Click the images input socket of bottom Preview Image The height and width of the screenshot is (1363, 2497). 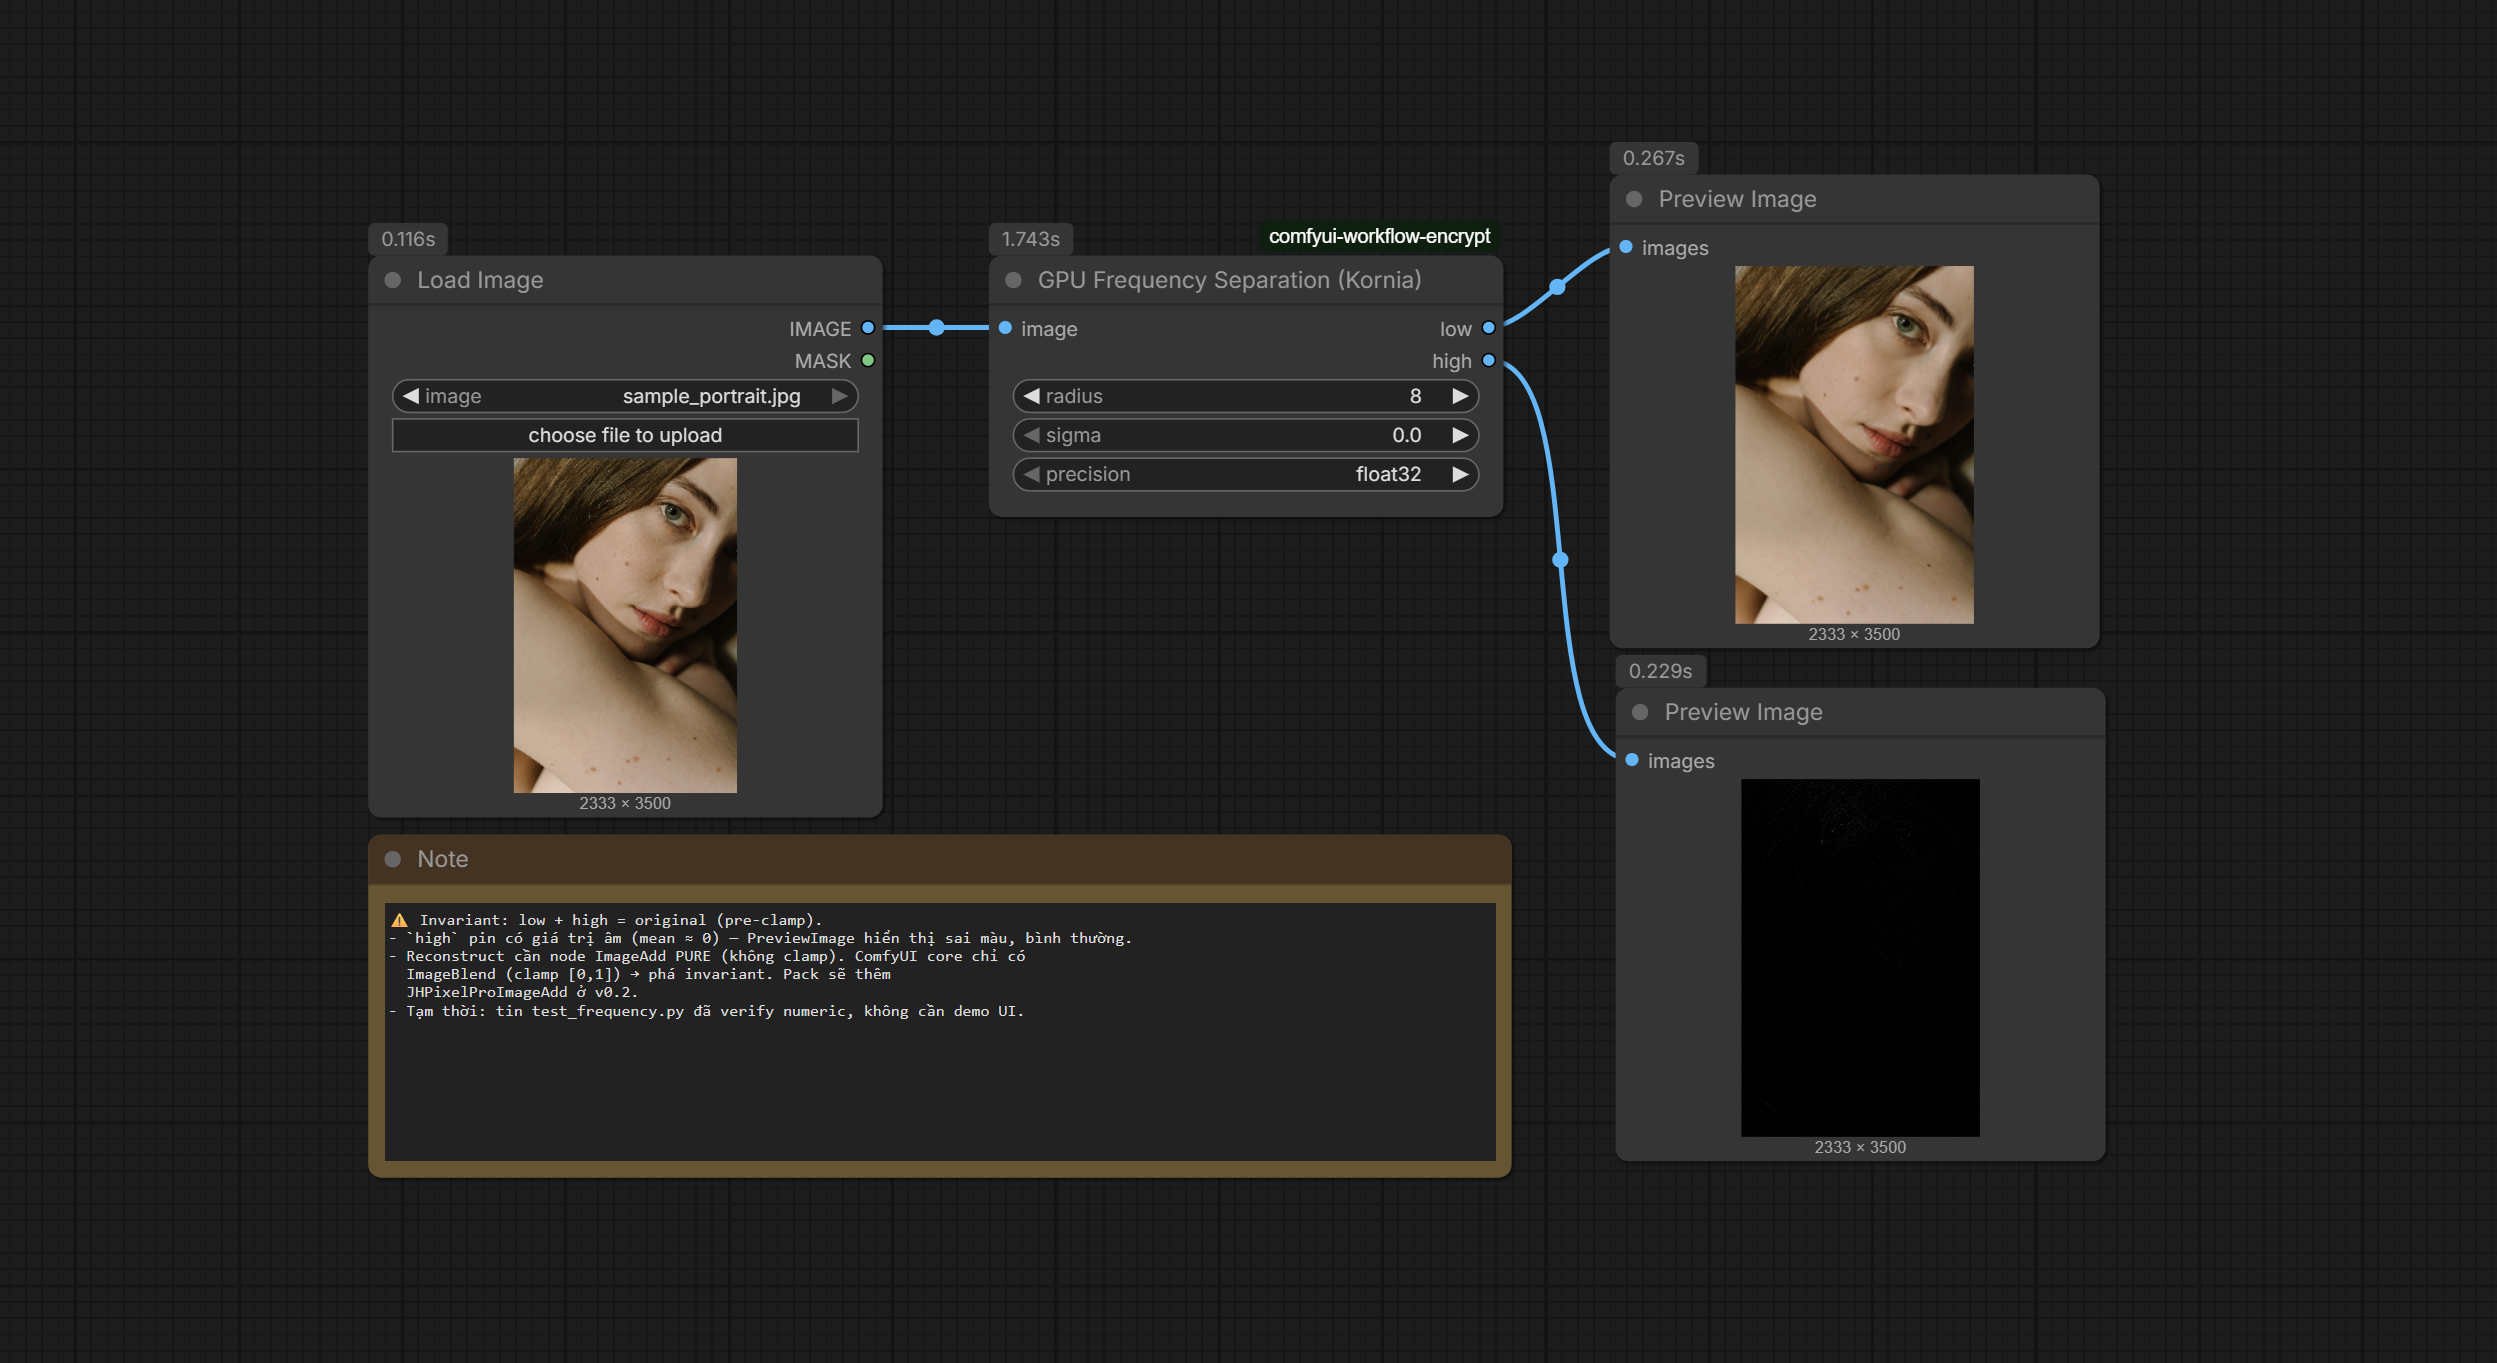pyautogui.click(x=1632, y=760)
